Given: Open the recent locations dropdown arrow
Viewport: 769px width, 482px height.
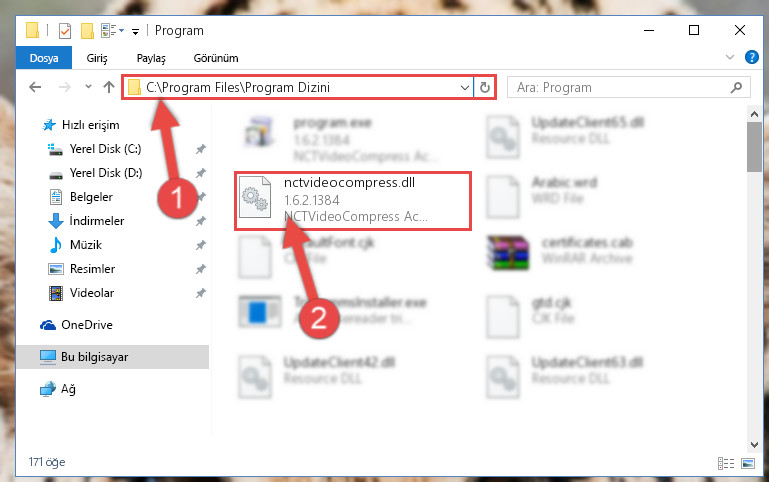Looking at the screenshot, I should point(88,87).
